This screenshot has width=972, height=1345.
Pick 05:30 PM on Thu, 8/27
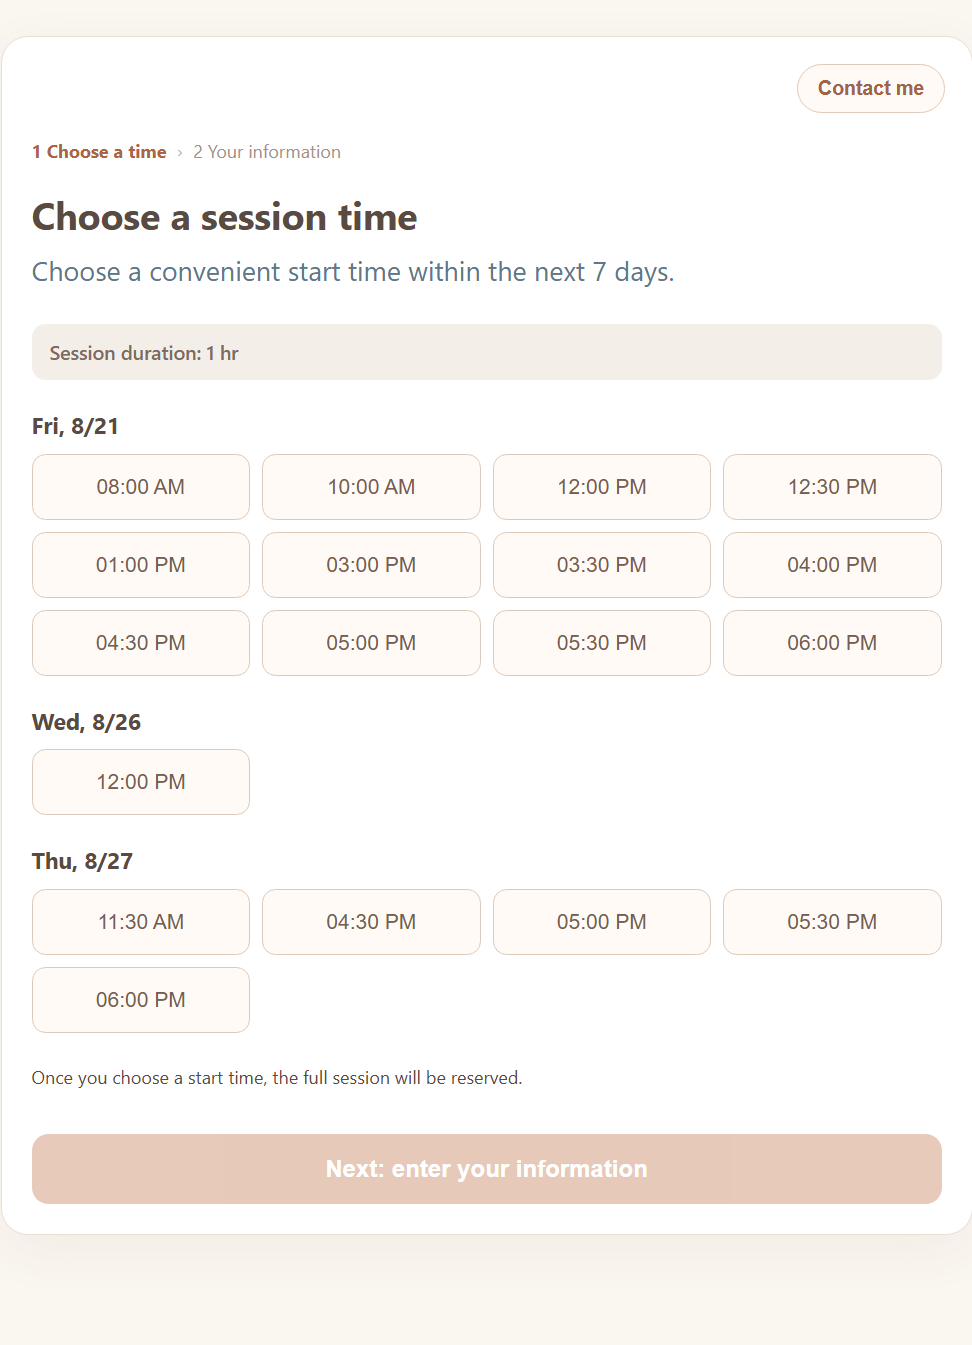click(x=832, y=922)
